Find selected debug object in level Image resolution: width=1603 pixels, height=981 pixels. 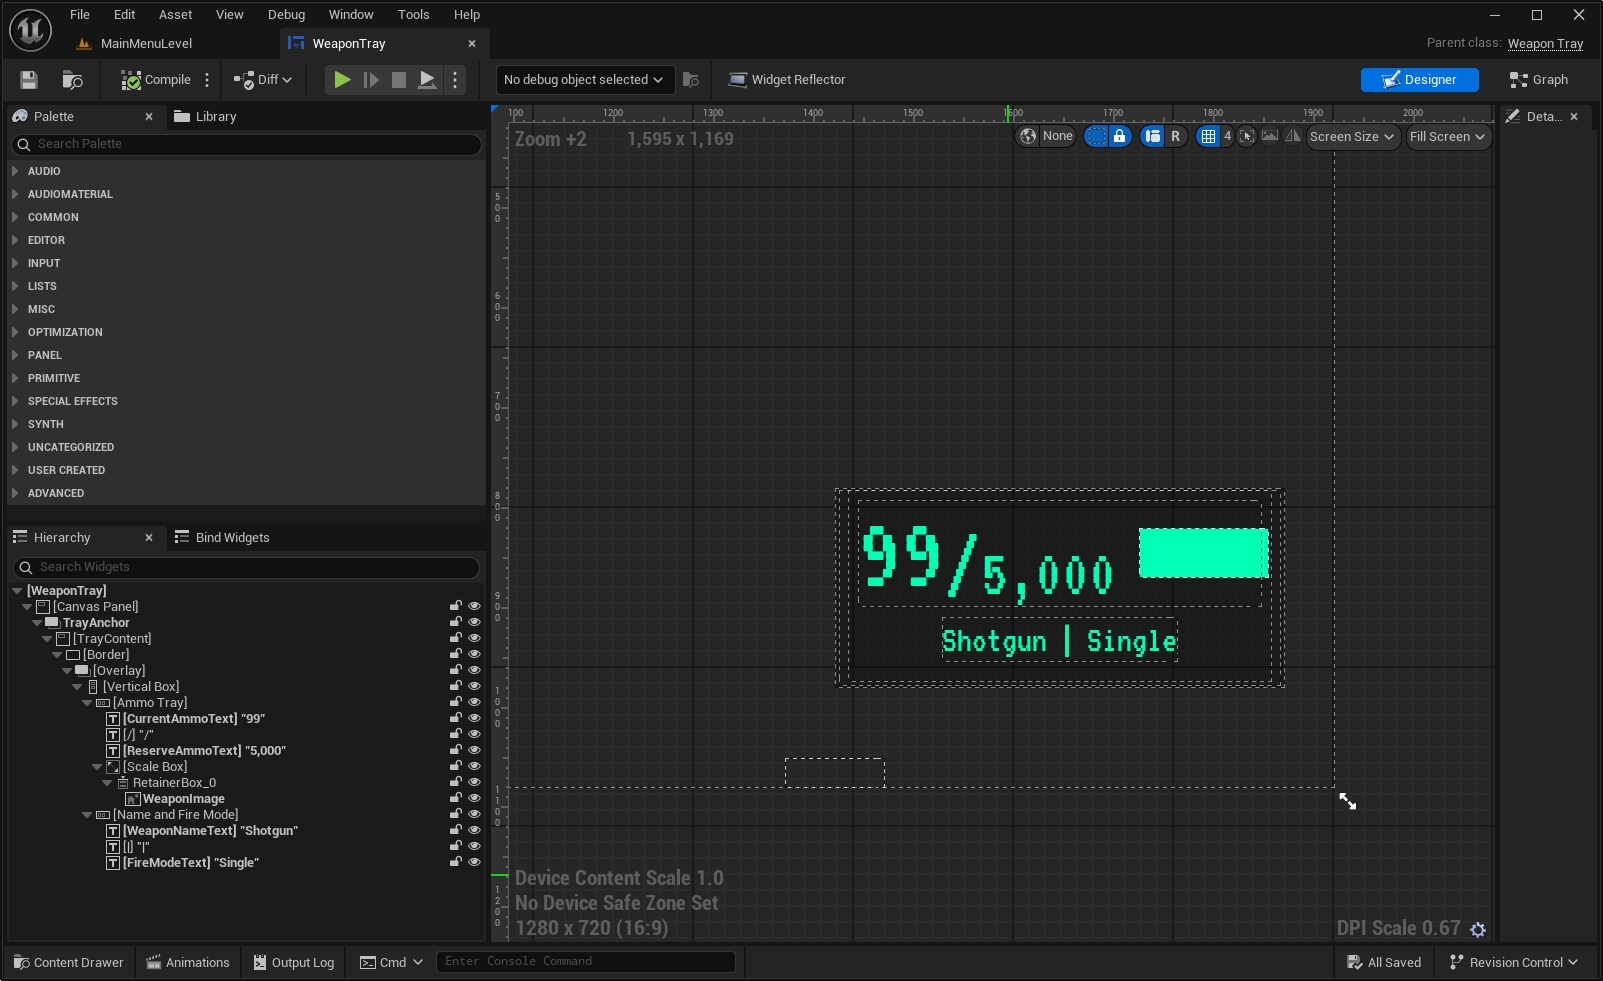(690, 80)
